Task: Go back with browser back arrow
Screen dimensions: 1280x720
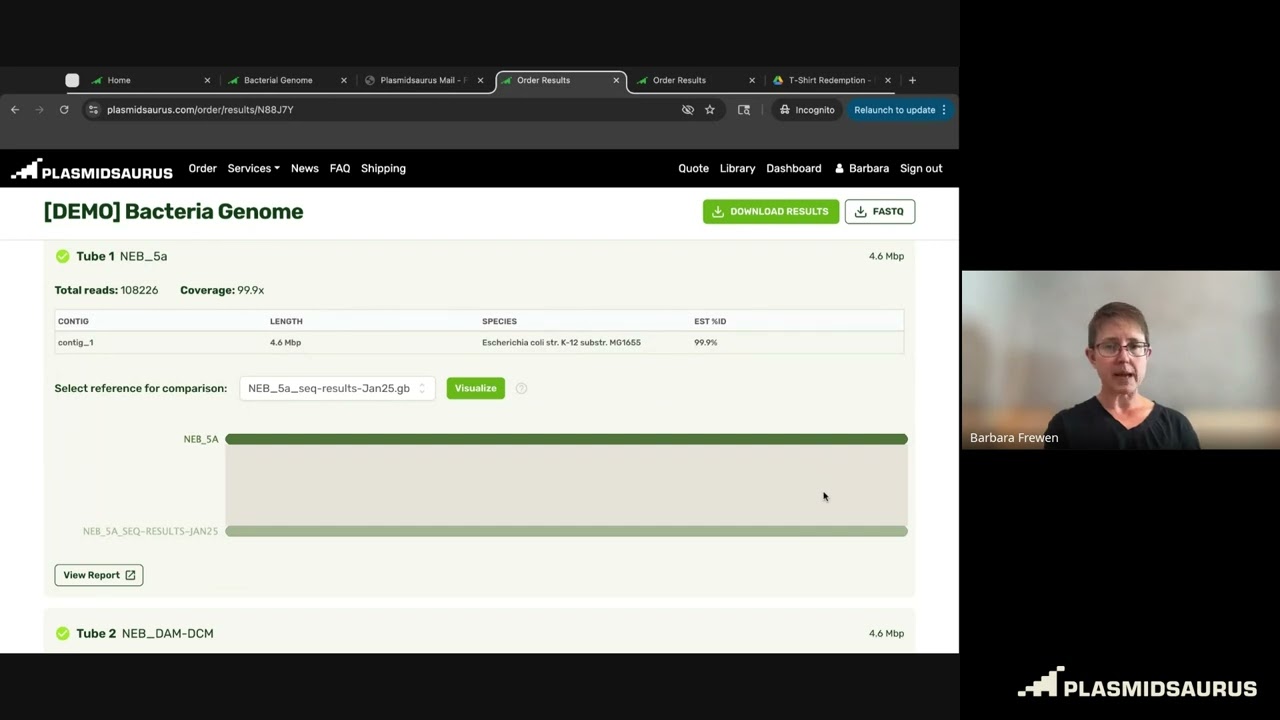Action: point(15,110)
